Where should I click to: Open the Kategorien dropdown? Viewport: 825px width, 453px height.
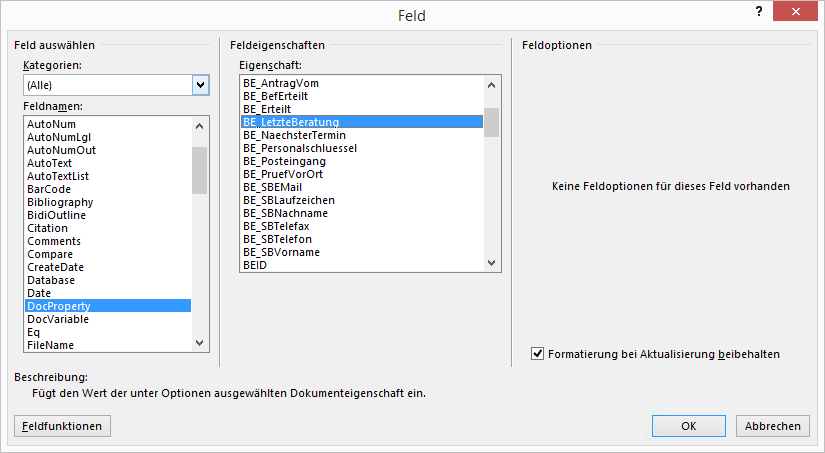(200, 85)
